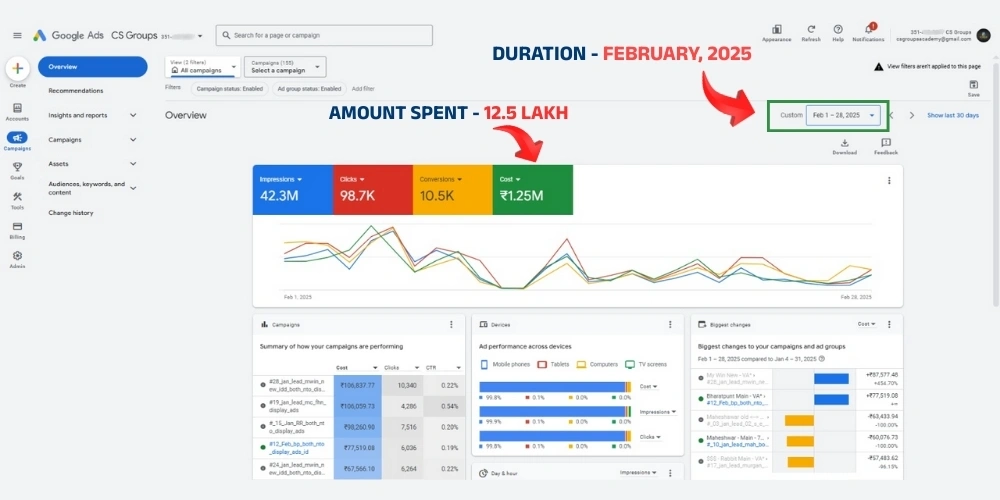
Task: Open the Select a campaign dropdown
Action: point(284,67)
